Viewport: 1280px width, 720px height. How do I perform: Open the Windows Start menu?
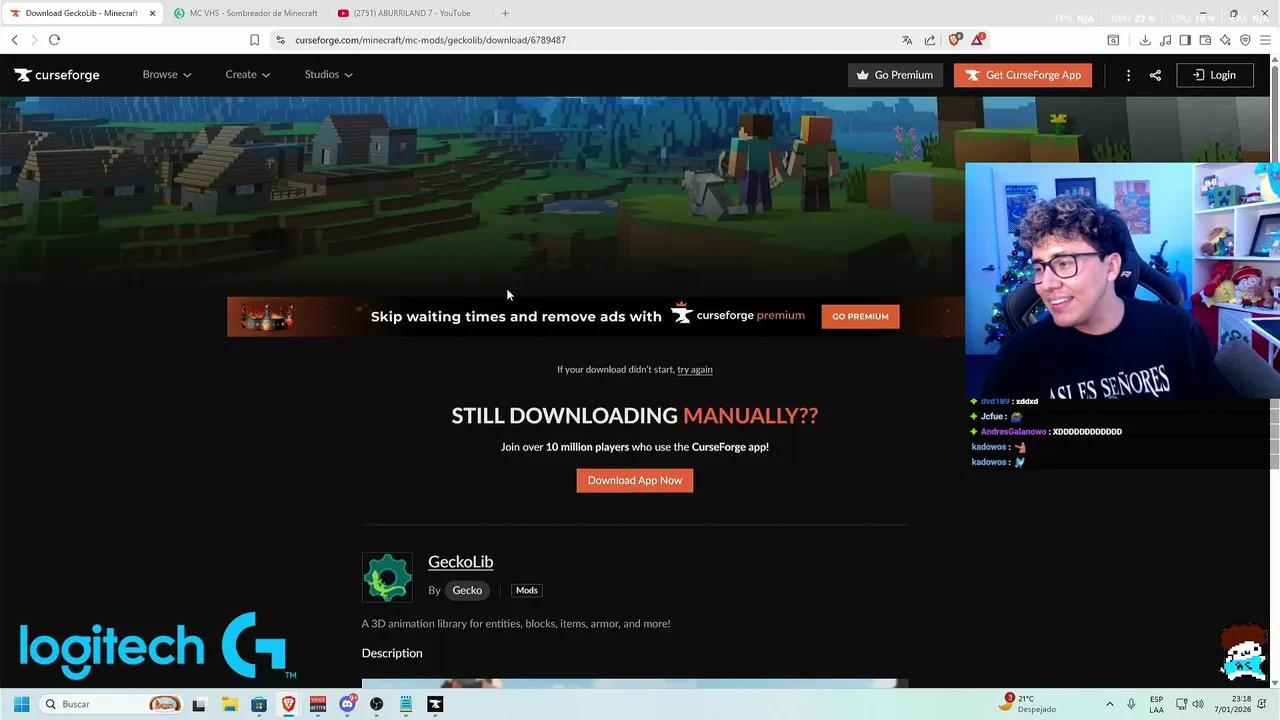(x=21, y=704)
